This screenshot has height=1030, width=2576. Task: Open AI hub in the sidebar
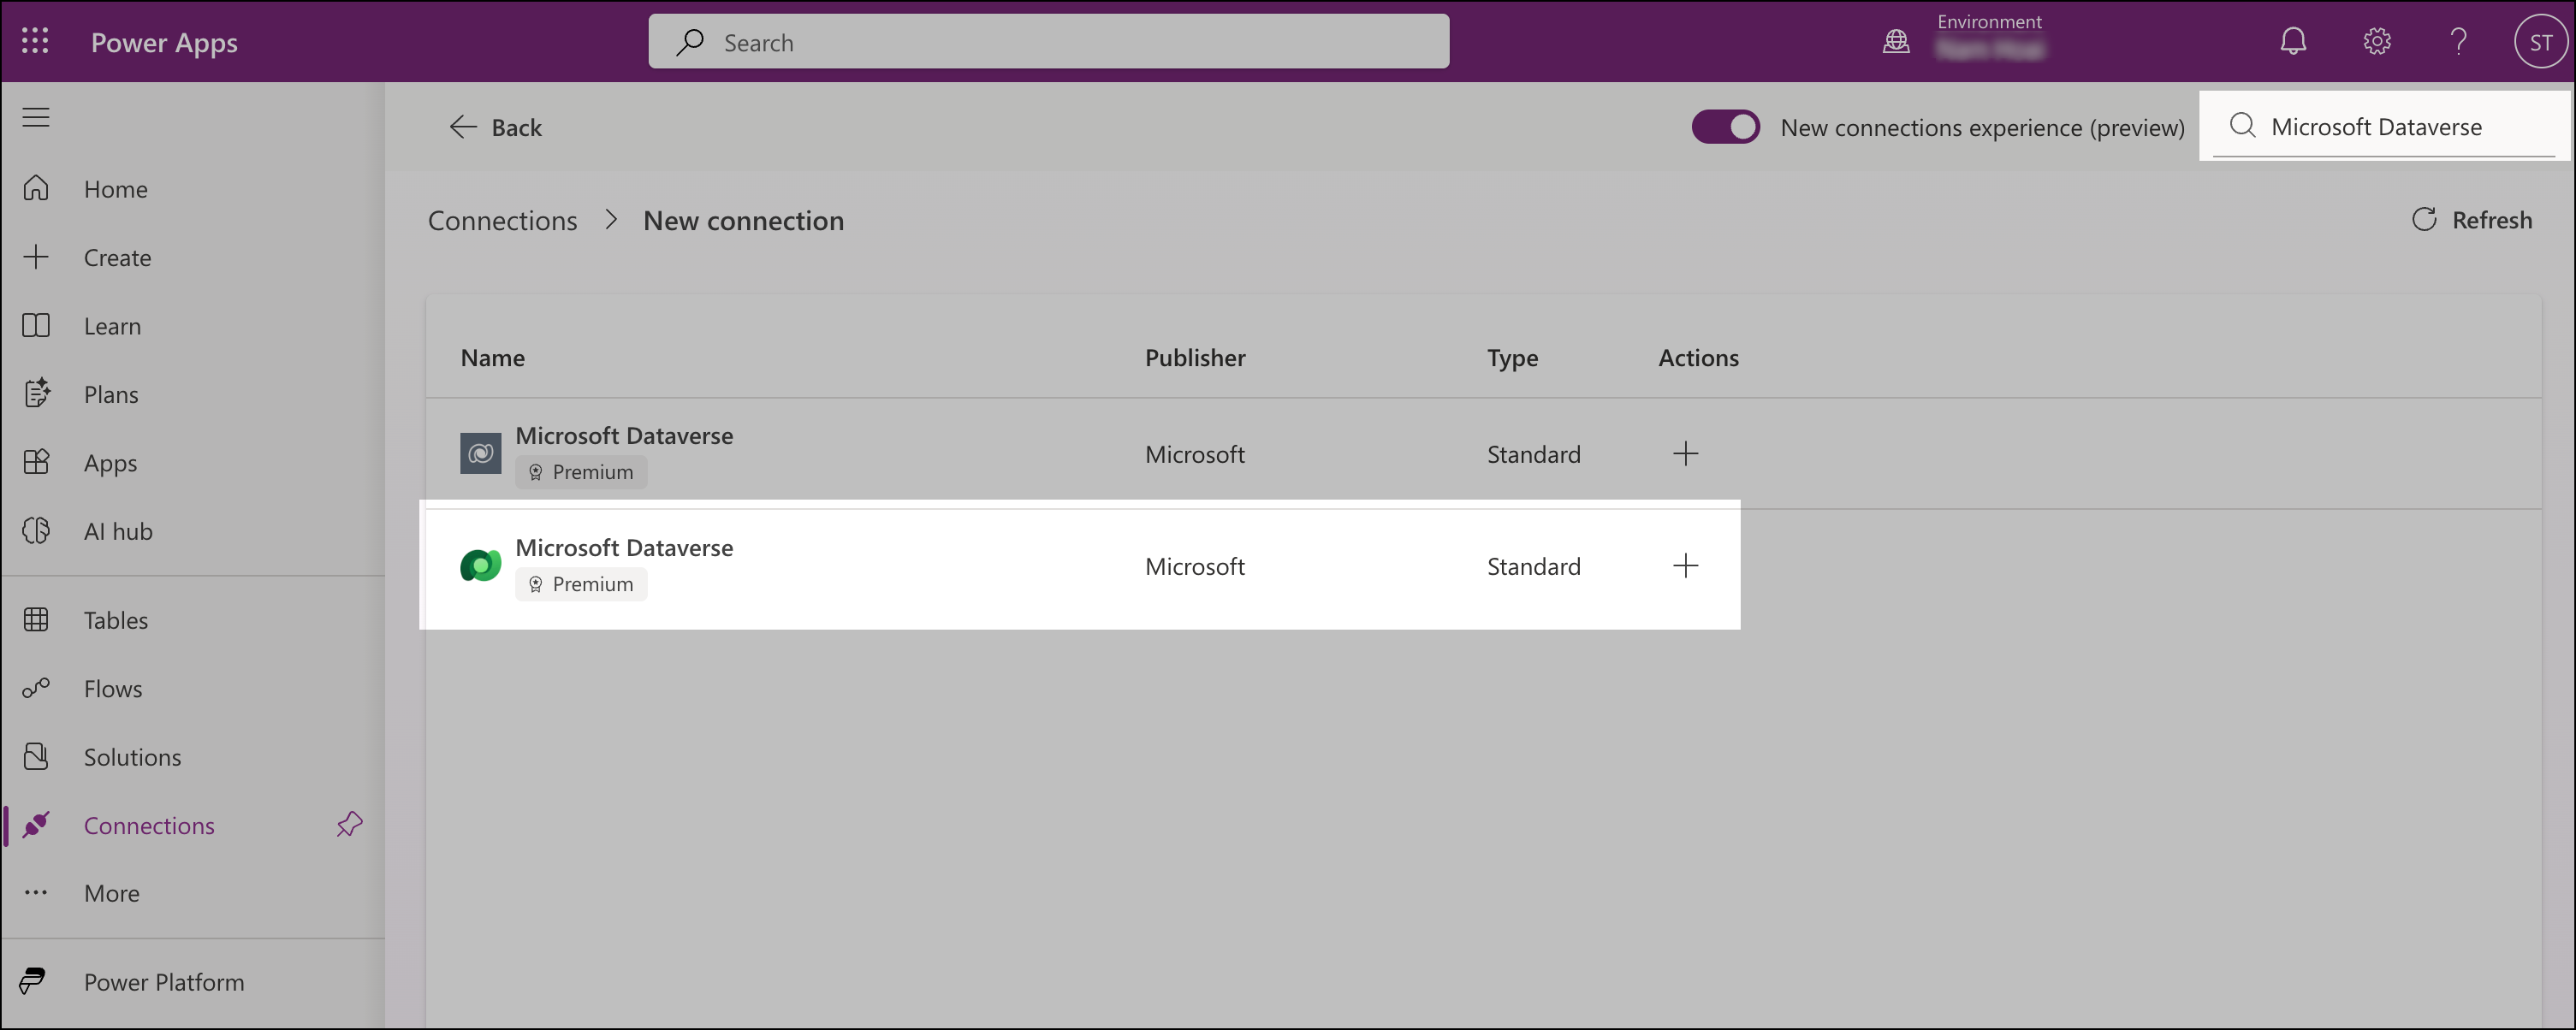pyautogui.click(x=192, y=531)
